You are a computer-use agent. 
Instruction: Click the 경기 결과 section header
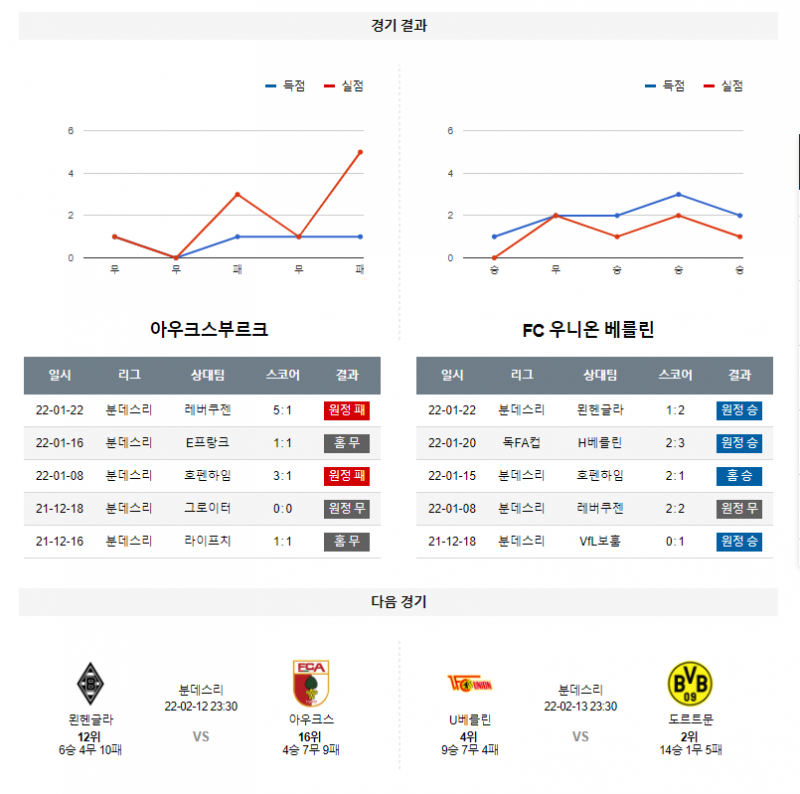(x=398, y=26)
